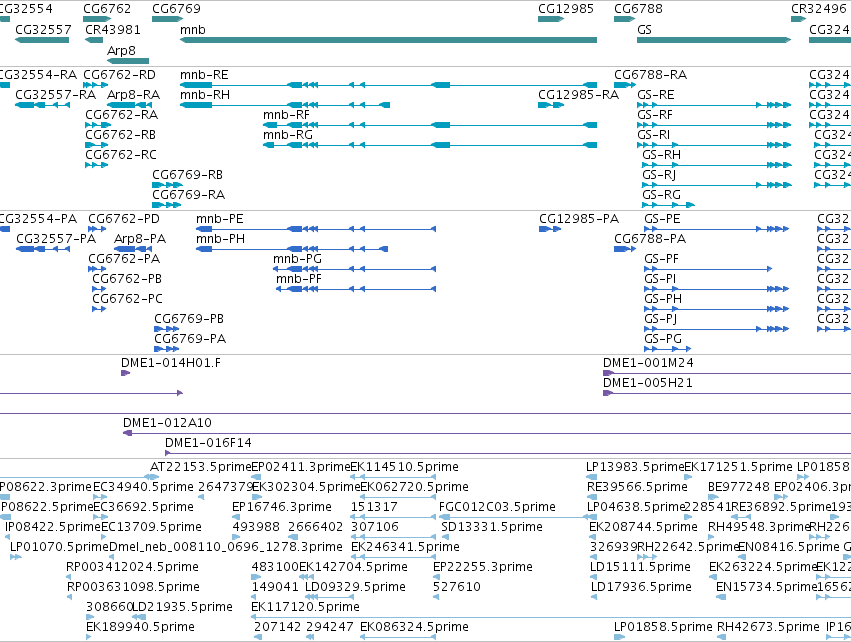Click the CG6769-PB protein label
Image resolution: width=851 pixels, height=642 pixels.
[x=189, y=319]
